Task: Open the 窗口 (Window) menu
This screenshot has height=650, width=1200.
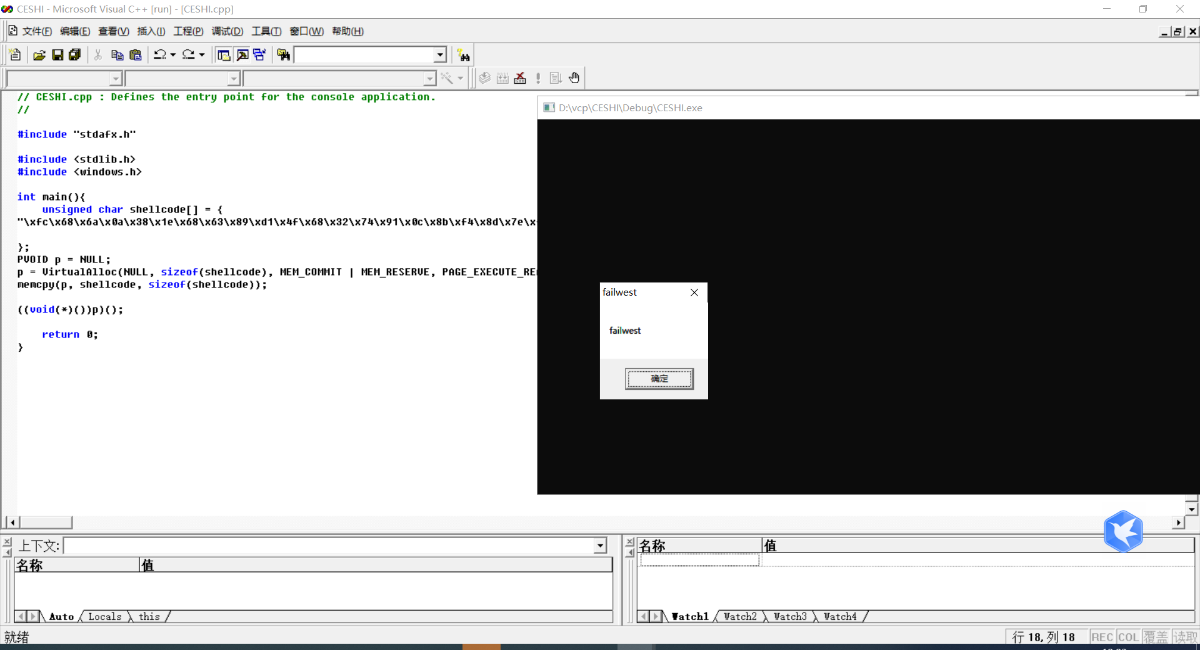Action: coord(306,31)
